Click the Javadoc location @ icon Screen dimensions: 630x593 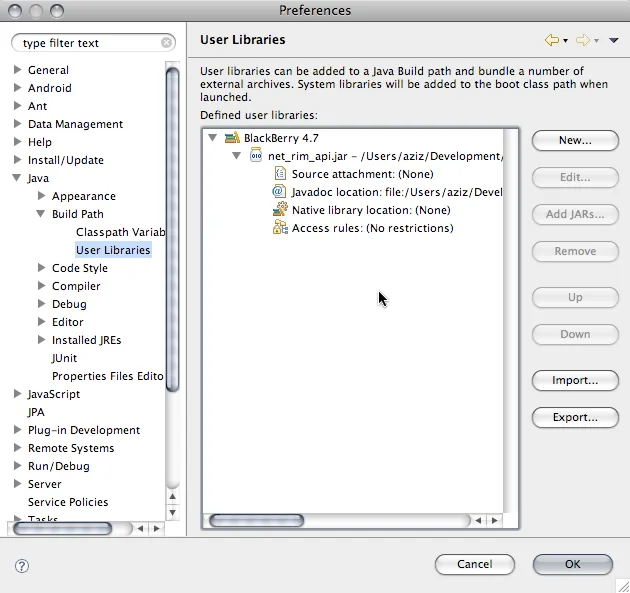tap(279, 192)
